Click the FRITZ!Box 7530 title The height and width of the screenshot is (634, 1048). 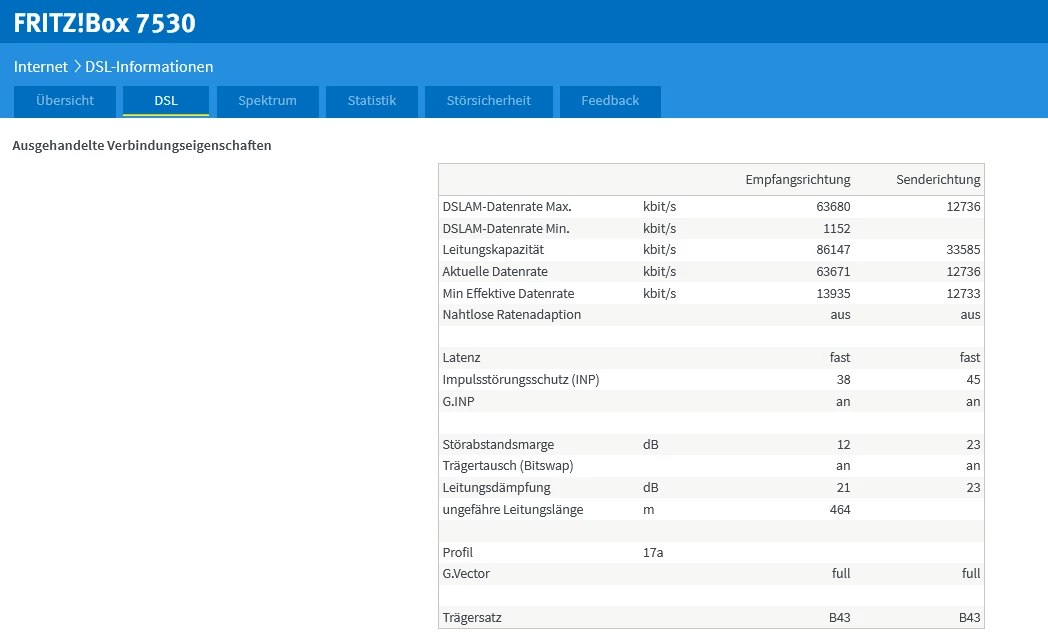click(104, 22)
